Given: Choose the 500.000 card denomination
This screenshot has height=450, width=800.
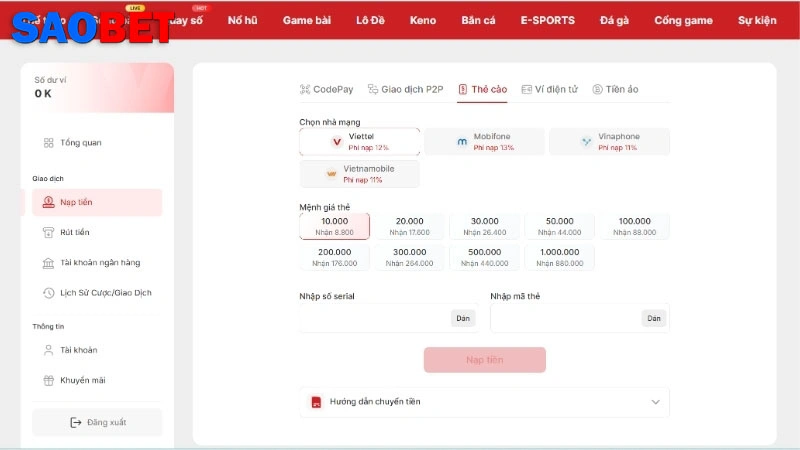Looking at the screenshot, I should [x=484, y=257].
